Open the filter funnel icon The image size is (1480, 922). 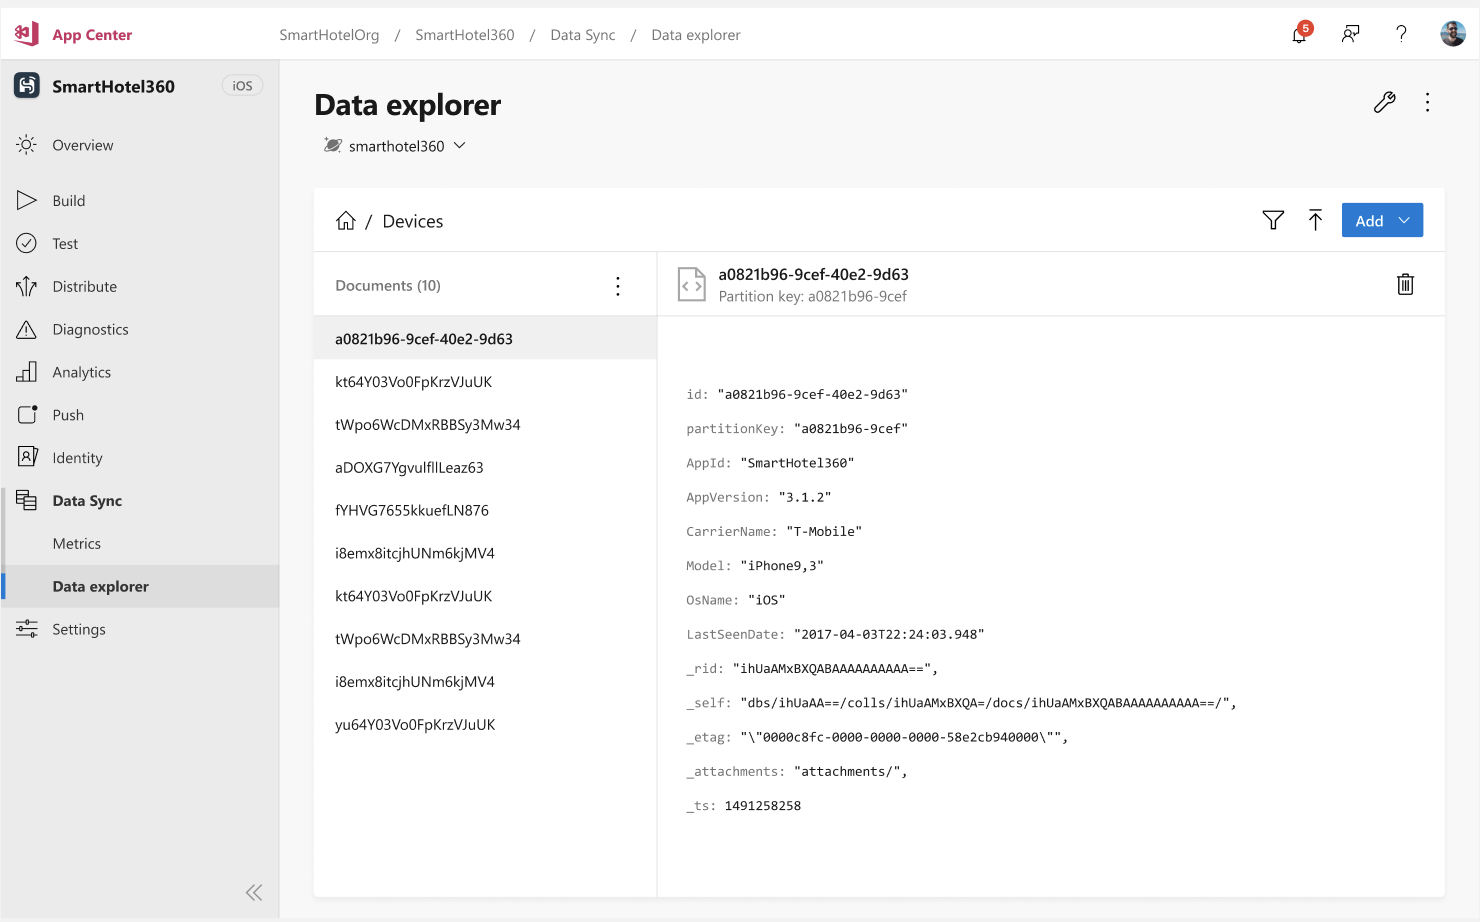[x=1273, y=220]
